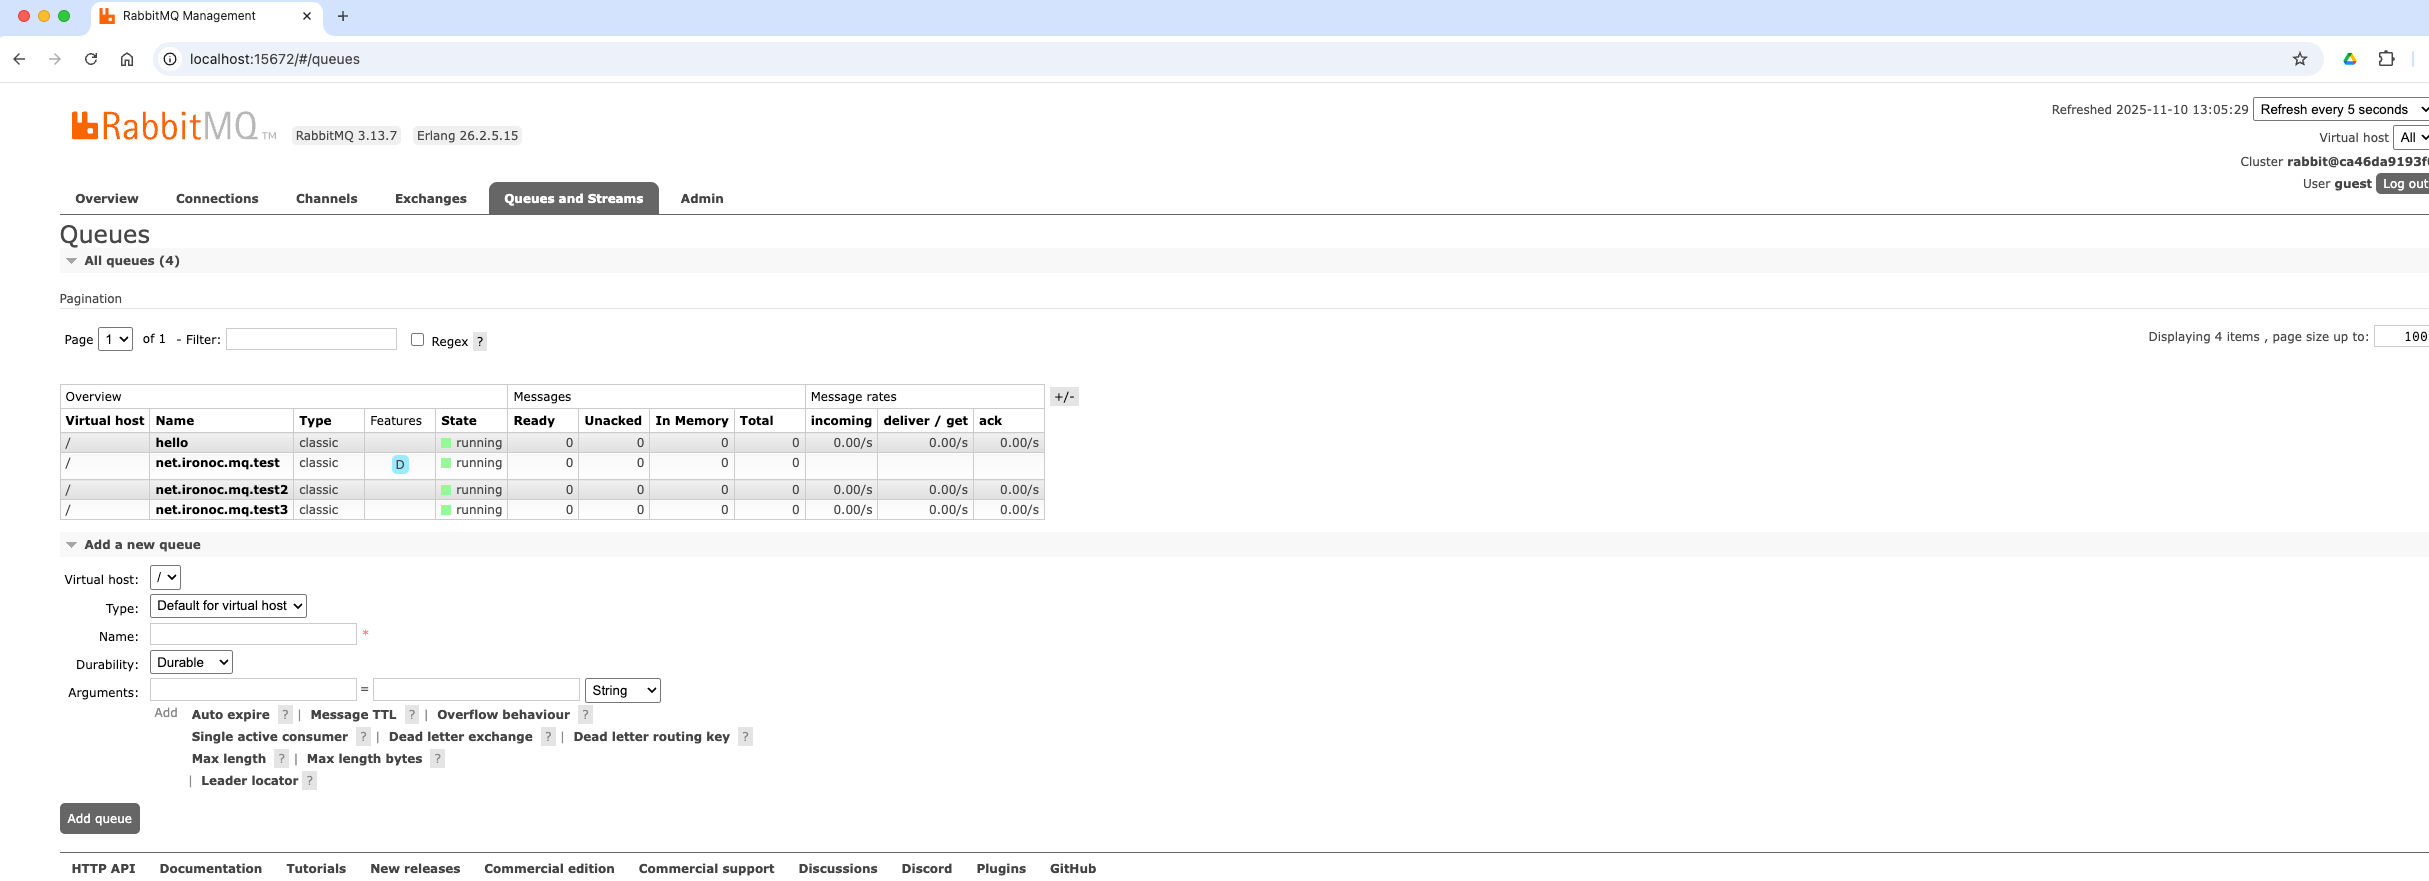
Task: Open Leader locator help question mark
Action: 310,781
